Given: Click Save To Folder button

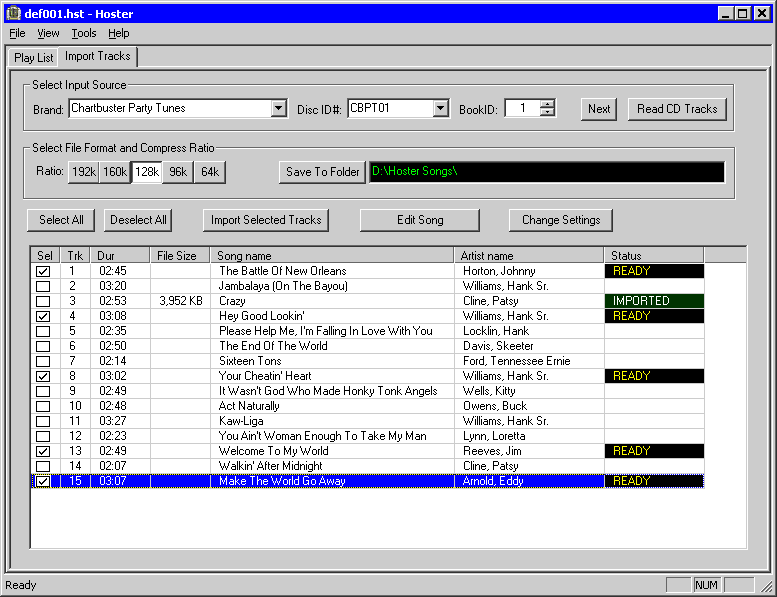Looking at the screenshot, I should pyautogui.click(x=322, y=172).
